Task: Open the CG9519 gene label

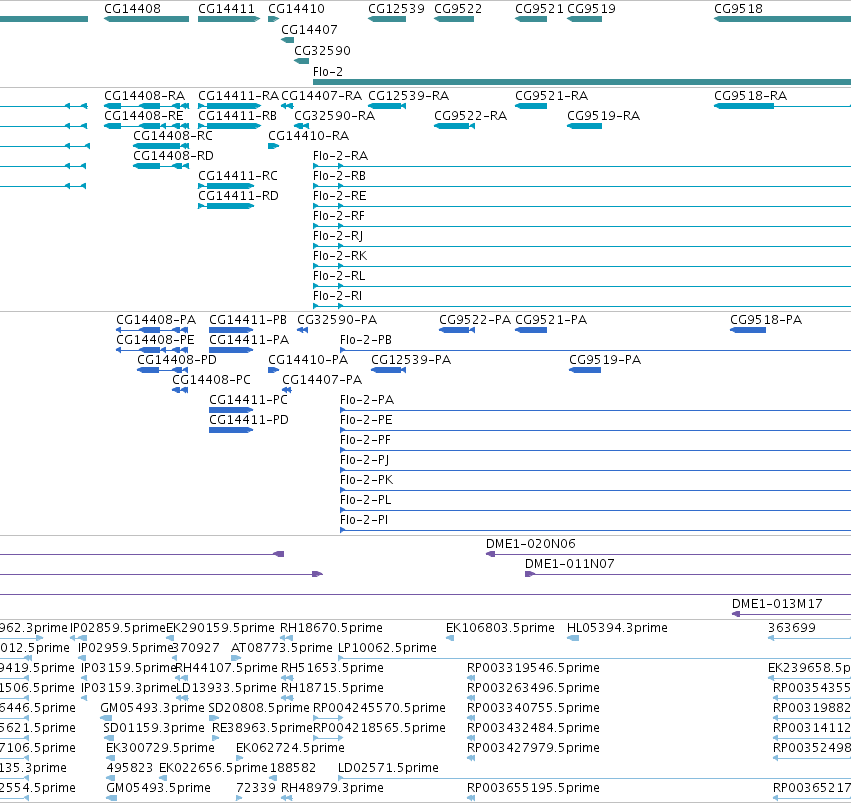Action: pos(591,9)
